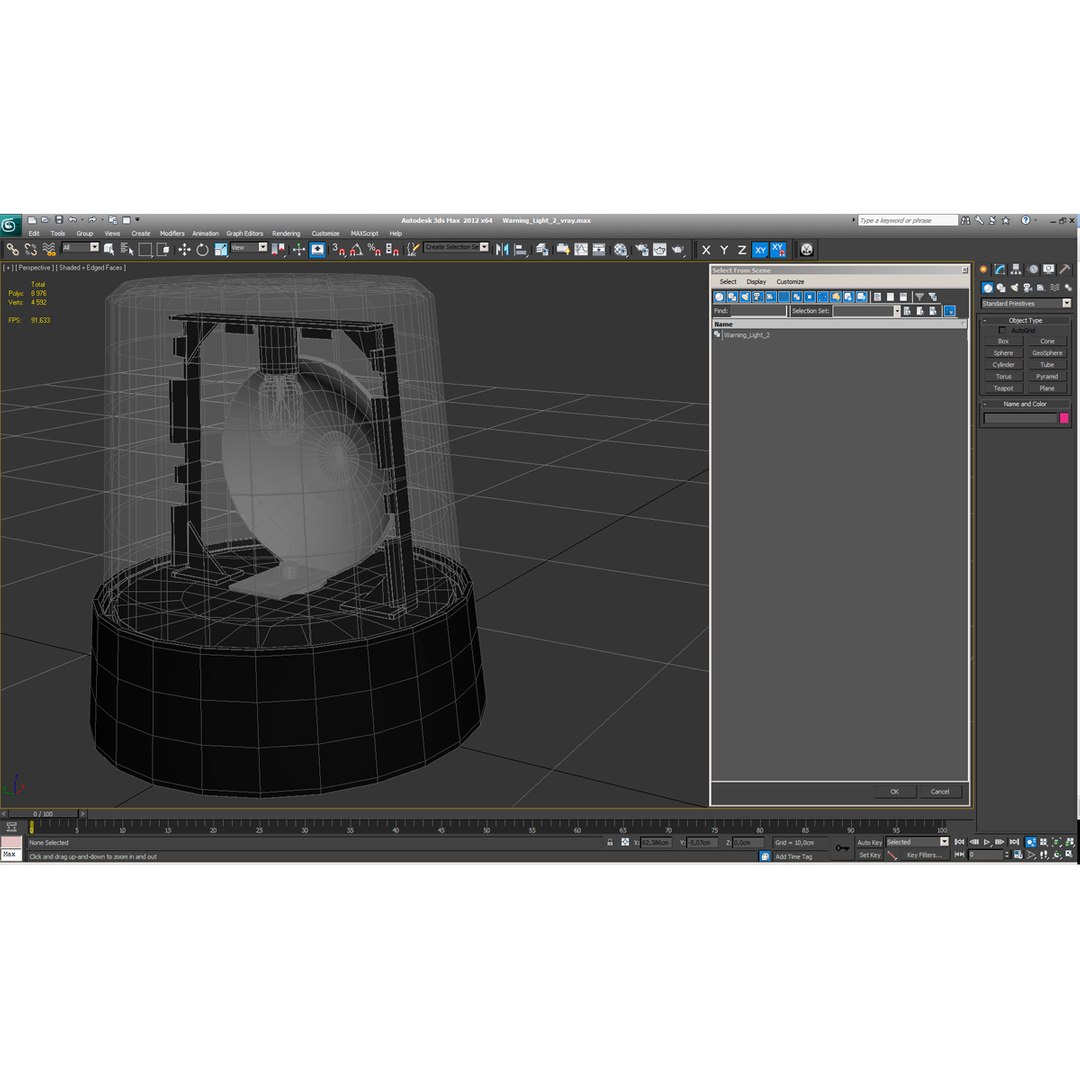Open the Modifiers menu
Viewport: 1080px width, 1080px height.
172,233
